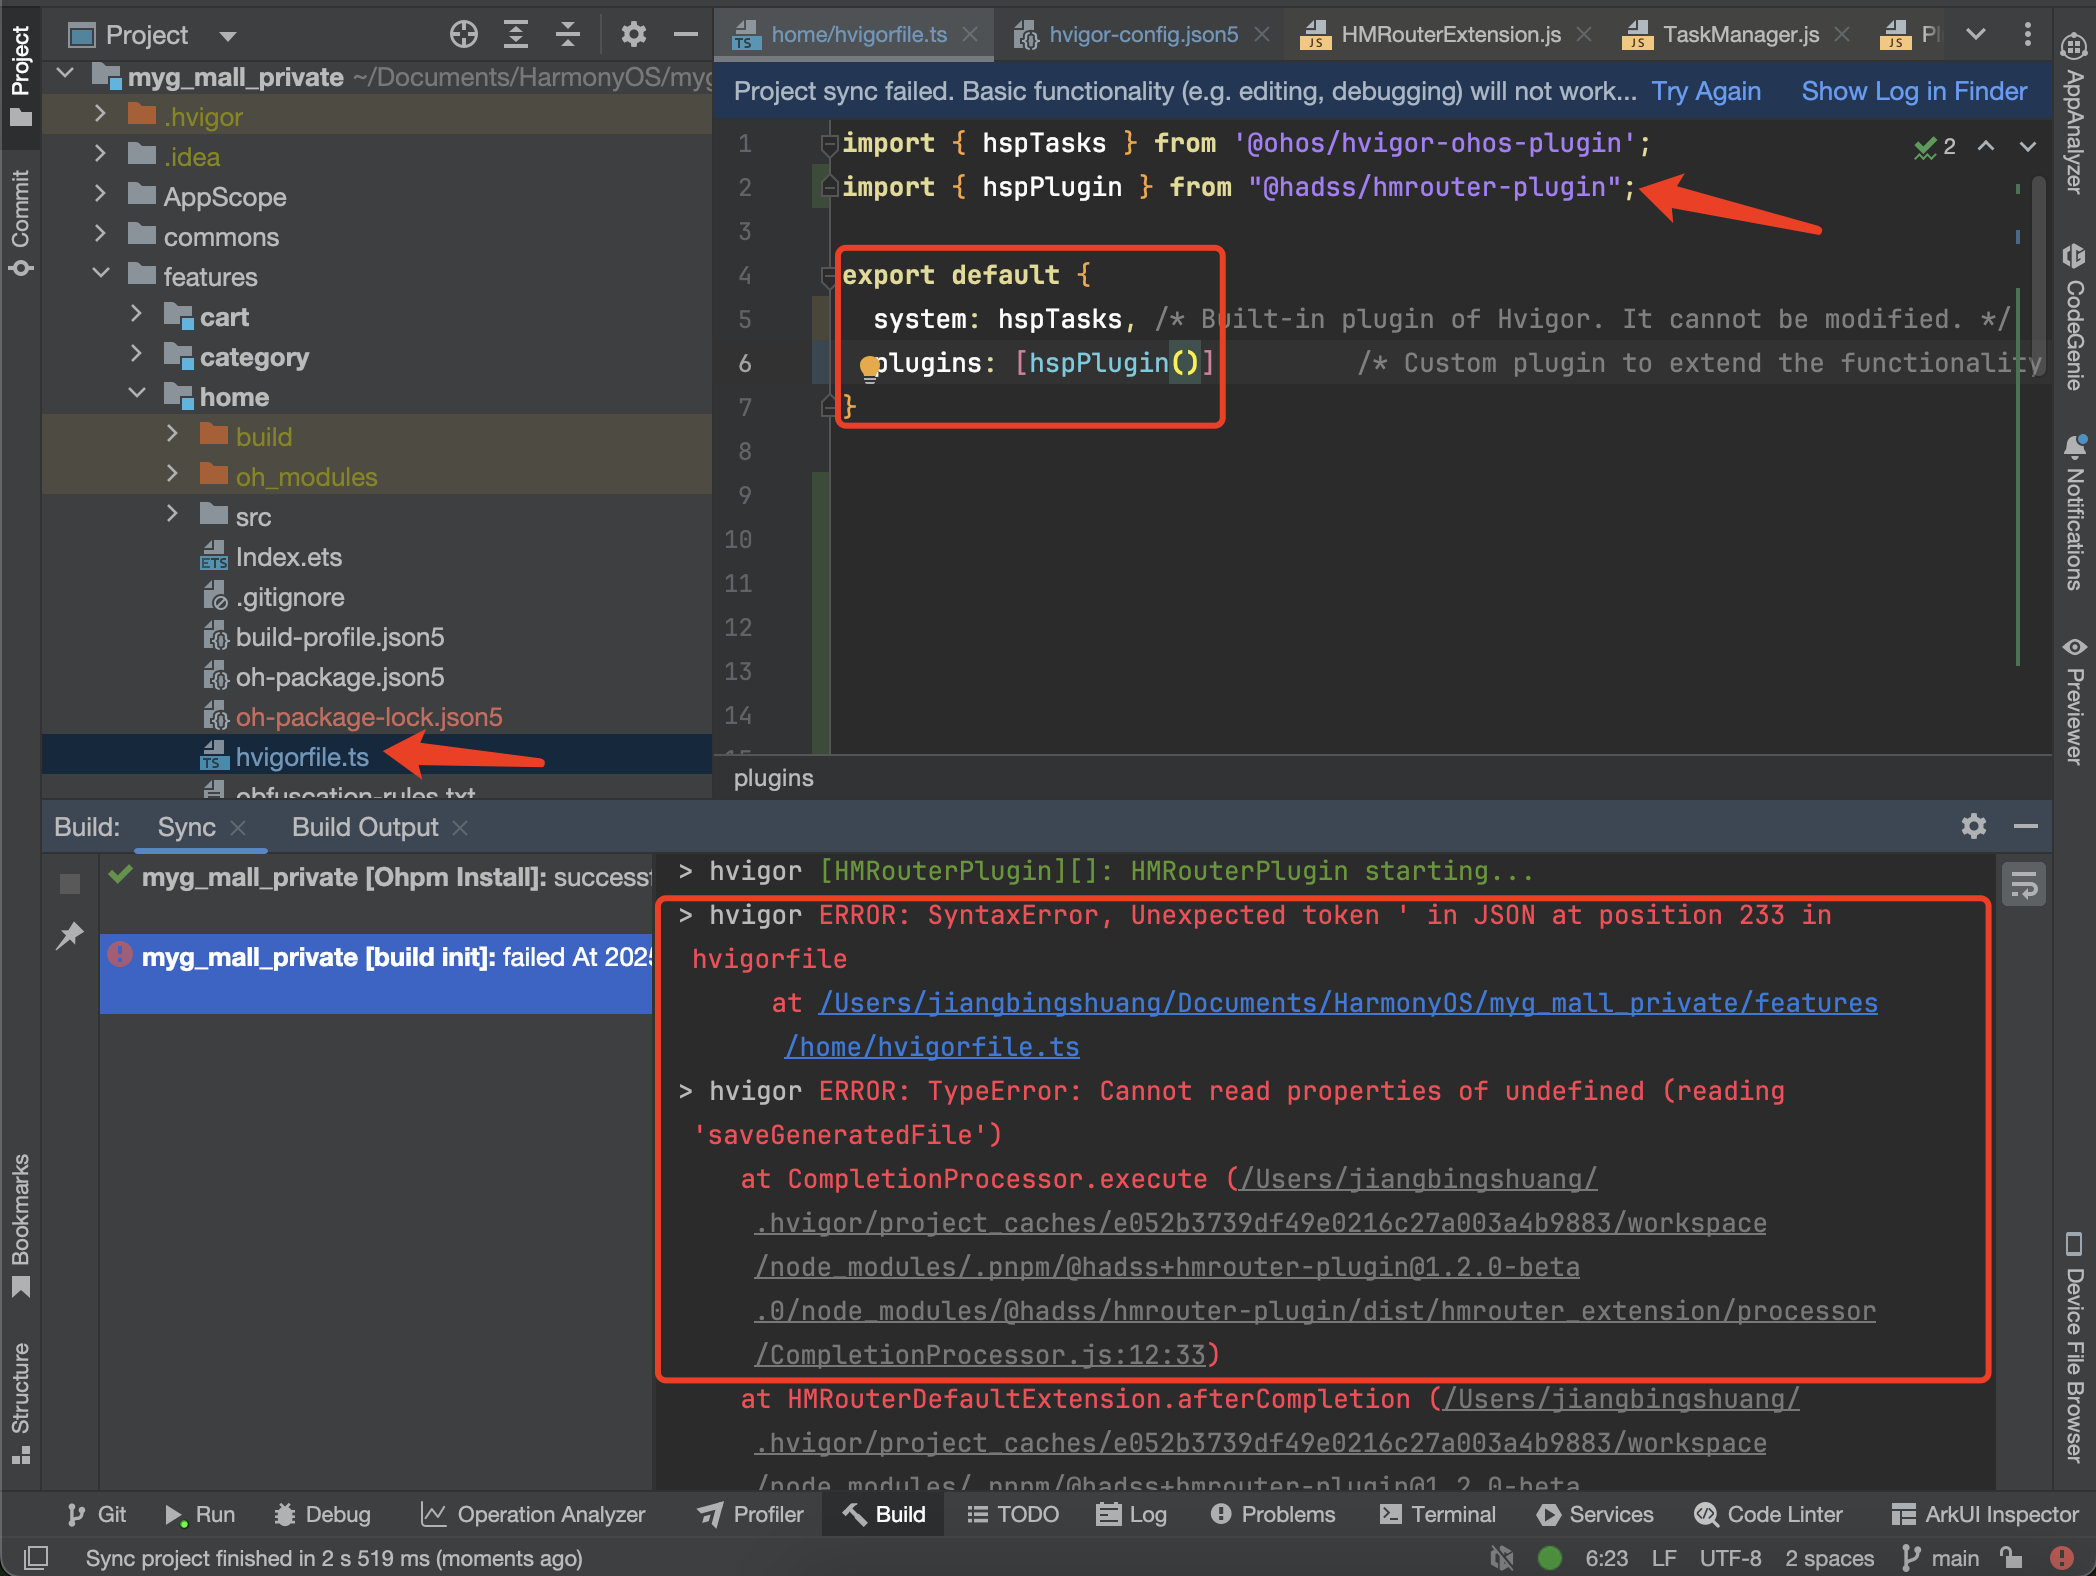
Task: Close the home/hvigorfile.ts tab
Action: (969, 34)
